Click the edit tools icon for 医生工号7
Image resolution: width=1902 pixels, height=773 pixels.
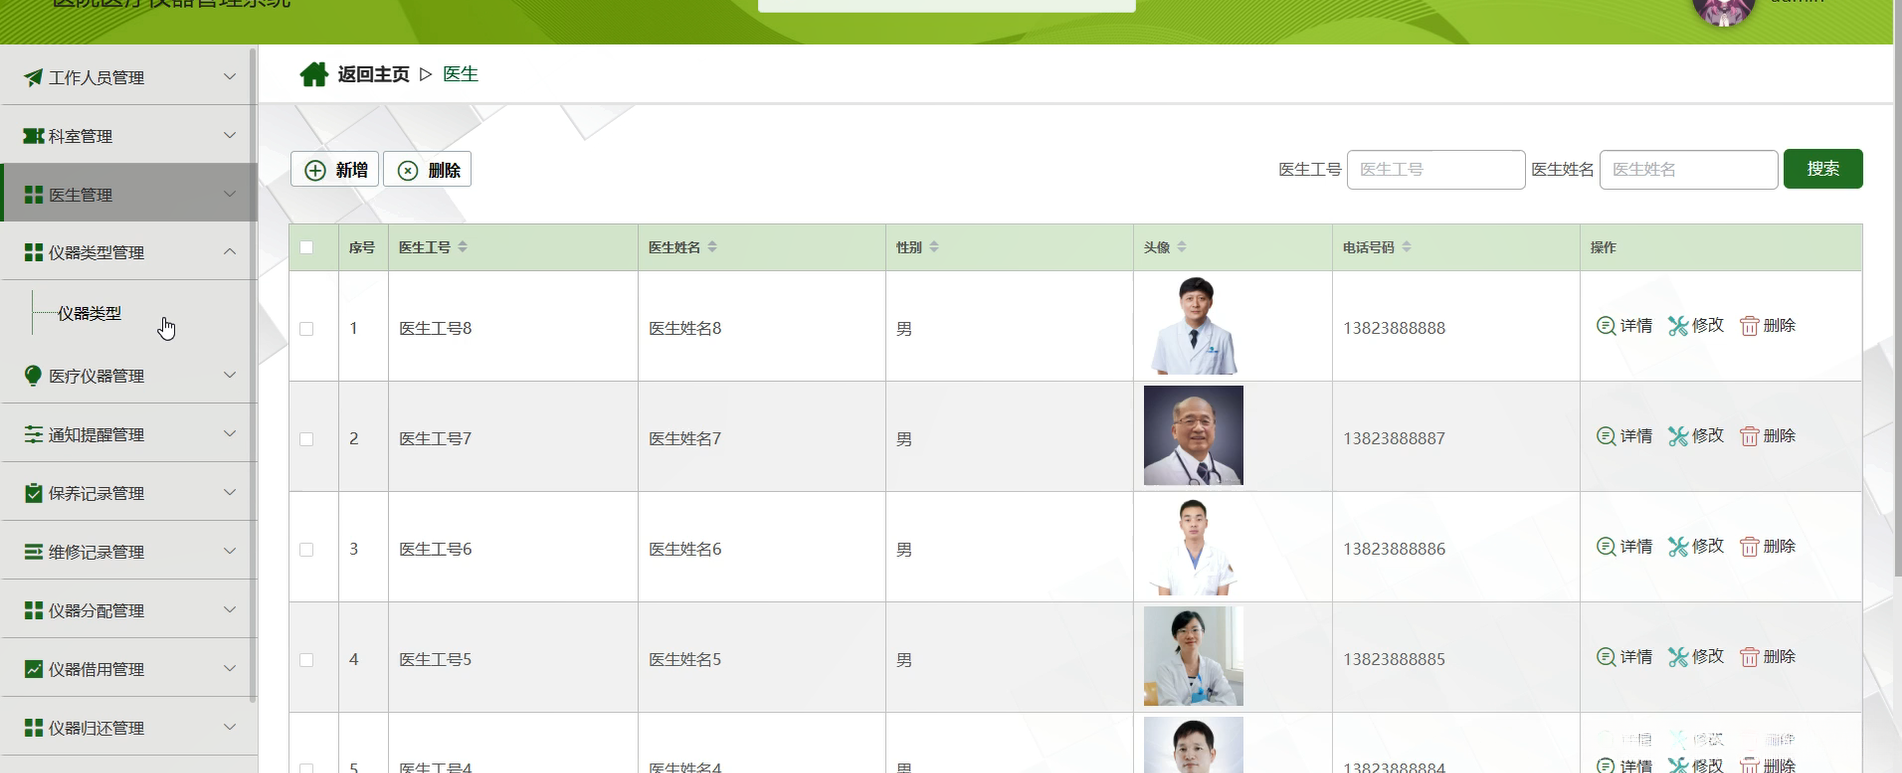[1678, 436]
